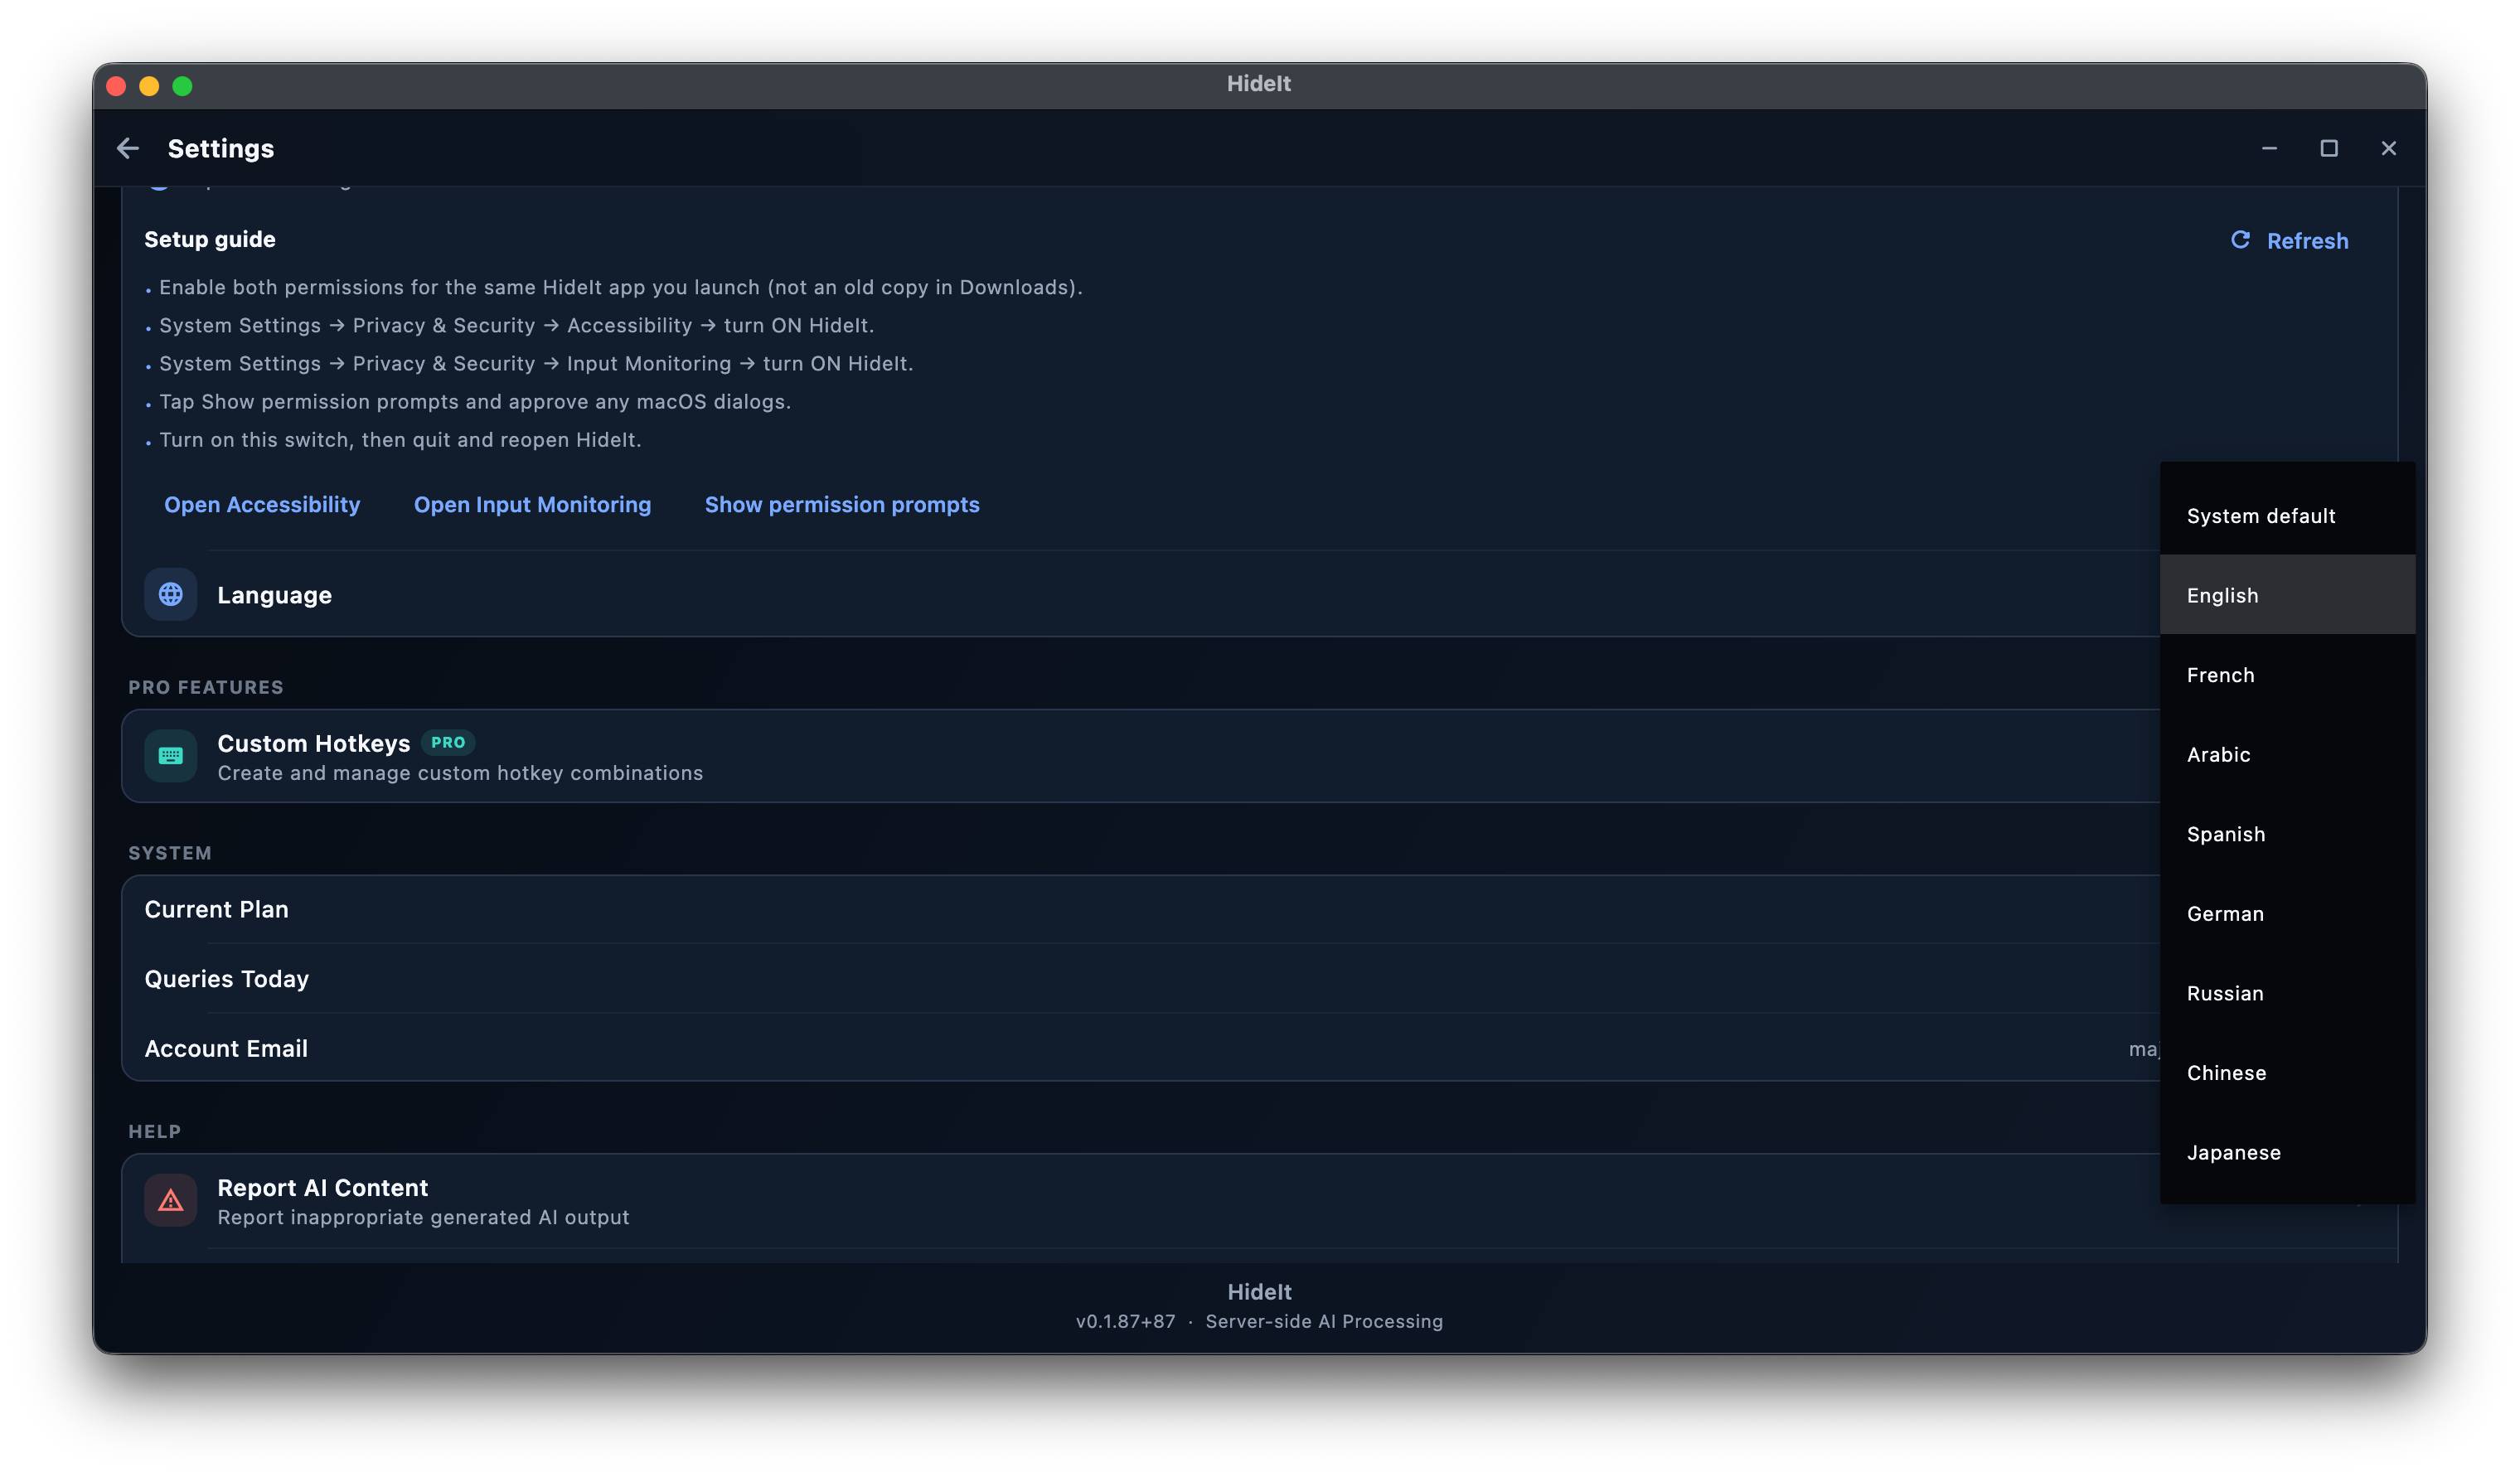Click the Refresh circular arrow icon

tap(2240, 240)
